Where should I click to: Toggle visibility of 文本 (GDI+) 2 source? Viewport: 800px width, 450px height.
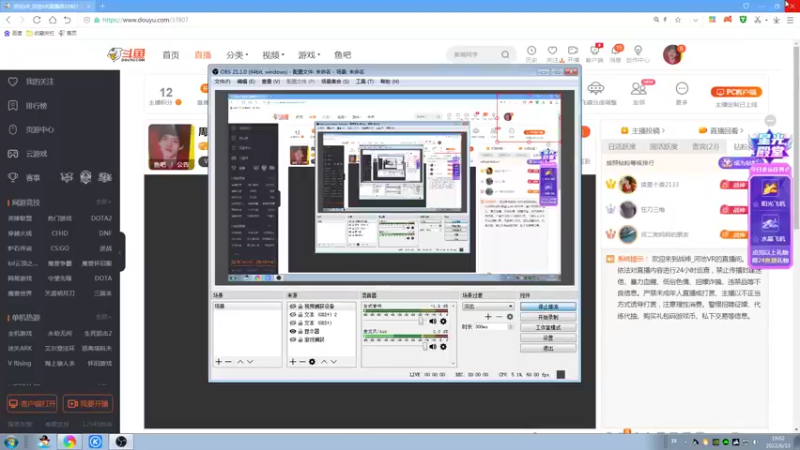(x=293, y=315)
